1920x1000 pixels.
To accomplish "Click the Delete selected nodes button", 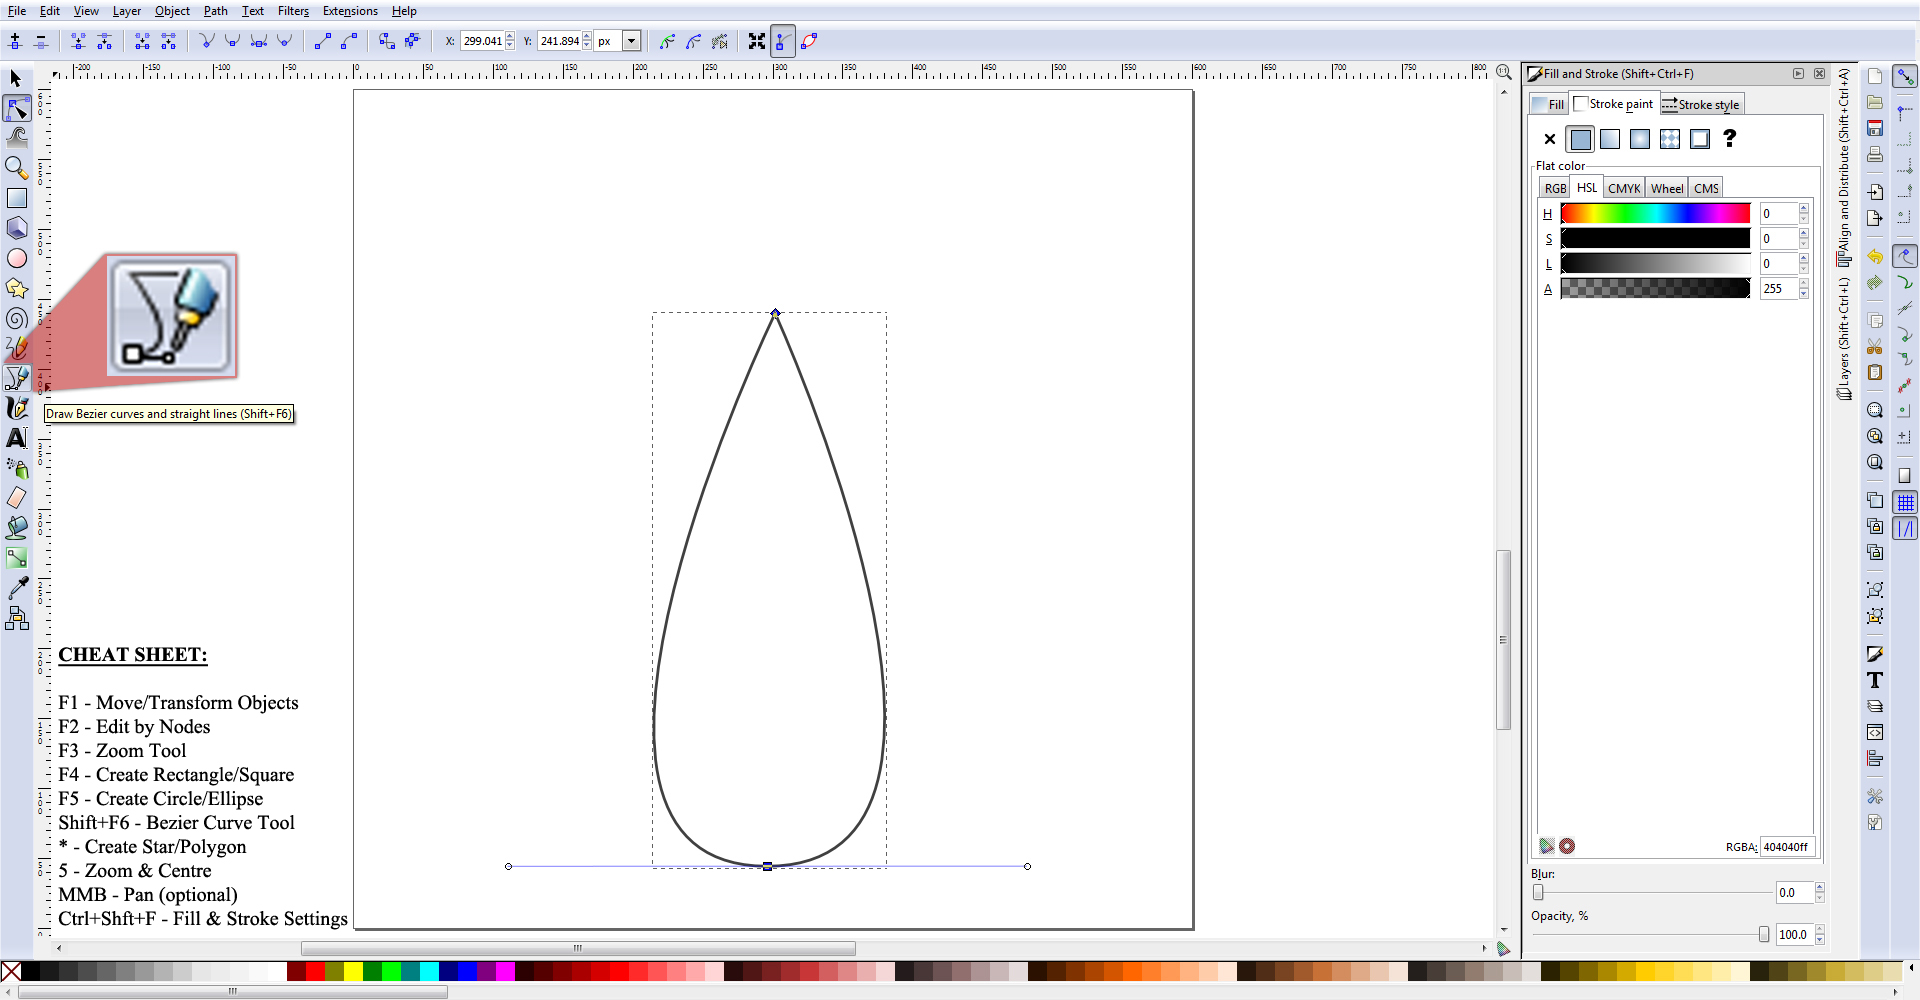I will (41, 41).
